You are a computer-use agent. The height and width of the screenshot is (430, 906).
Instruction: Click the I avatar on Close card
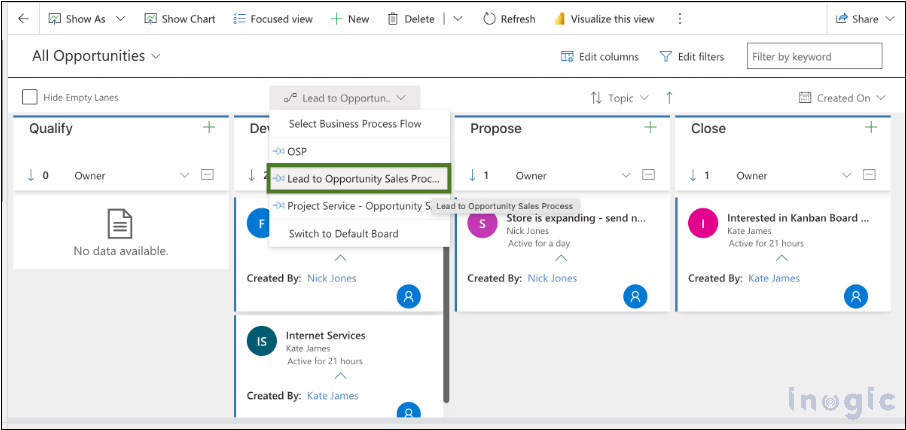point(703,224)
